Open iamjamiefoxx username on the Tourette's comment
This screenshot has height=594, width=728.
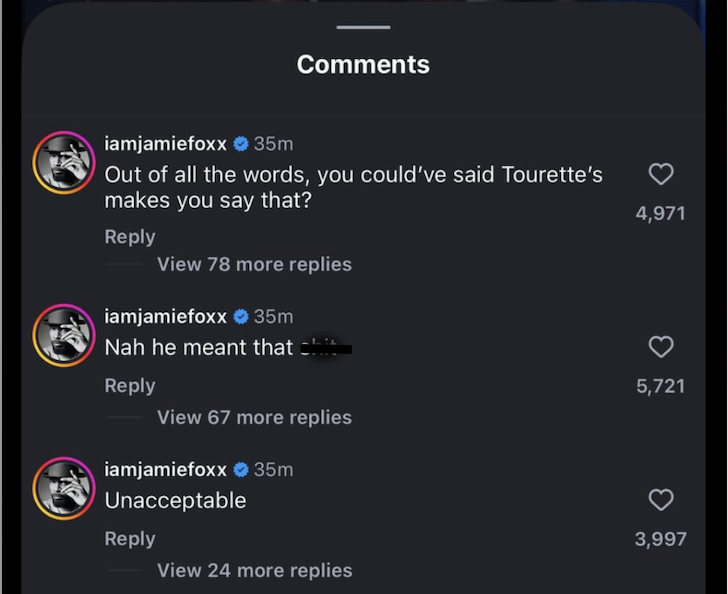[x=165, y=144]
